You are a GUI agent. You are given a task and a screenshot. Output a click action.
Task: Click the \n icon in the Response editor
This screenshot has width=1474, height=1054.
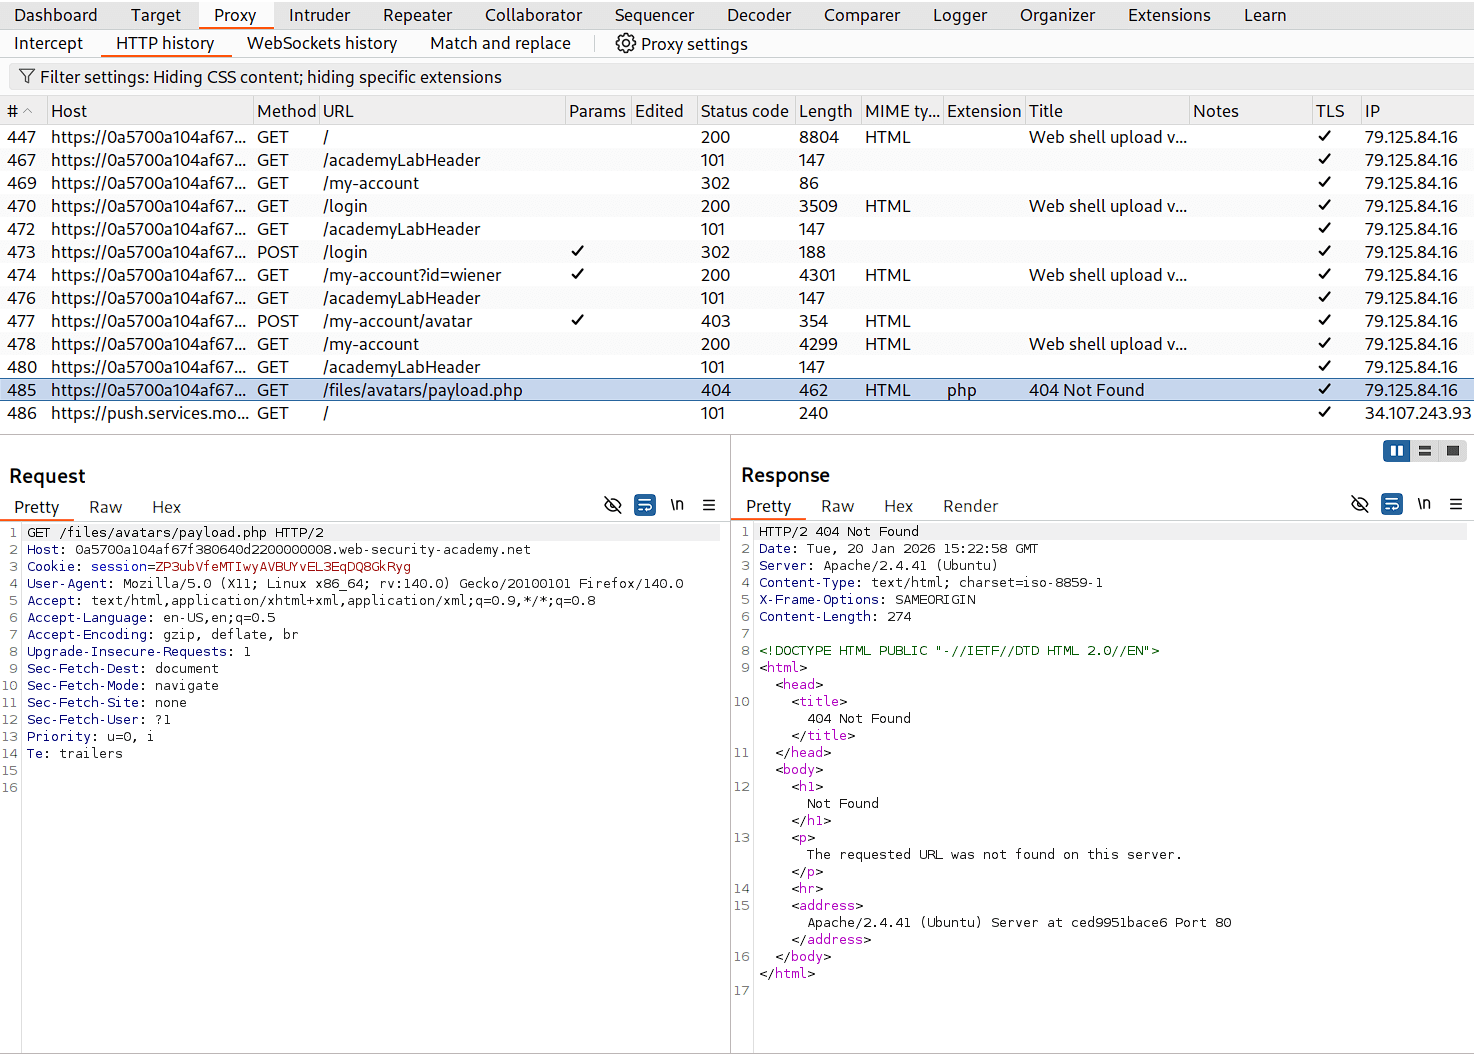click(1424, 504)
